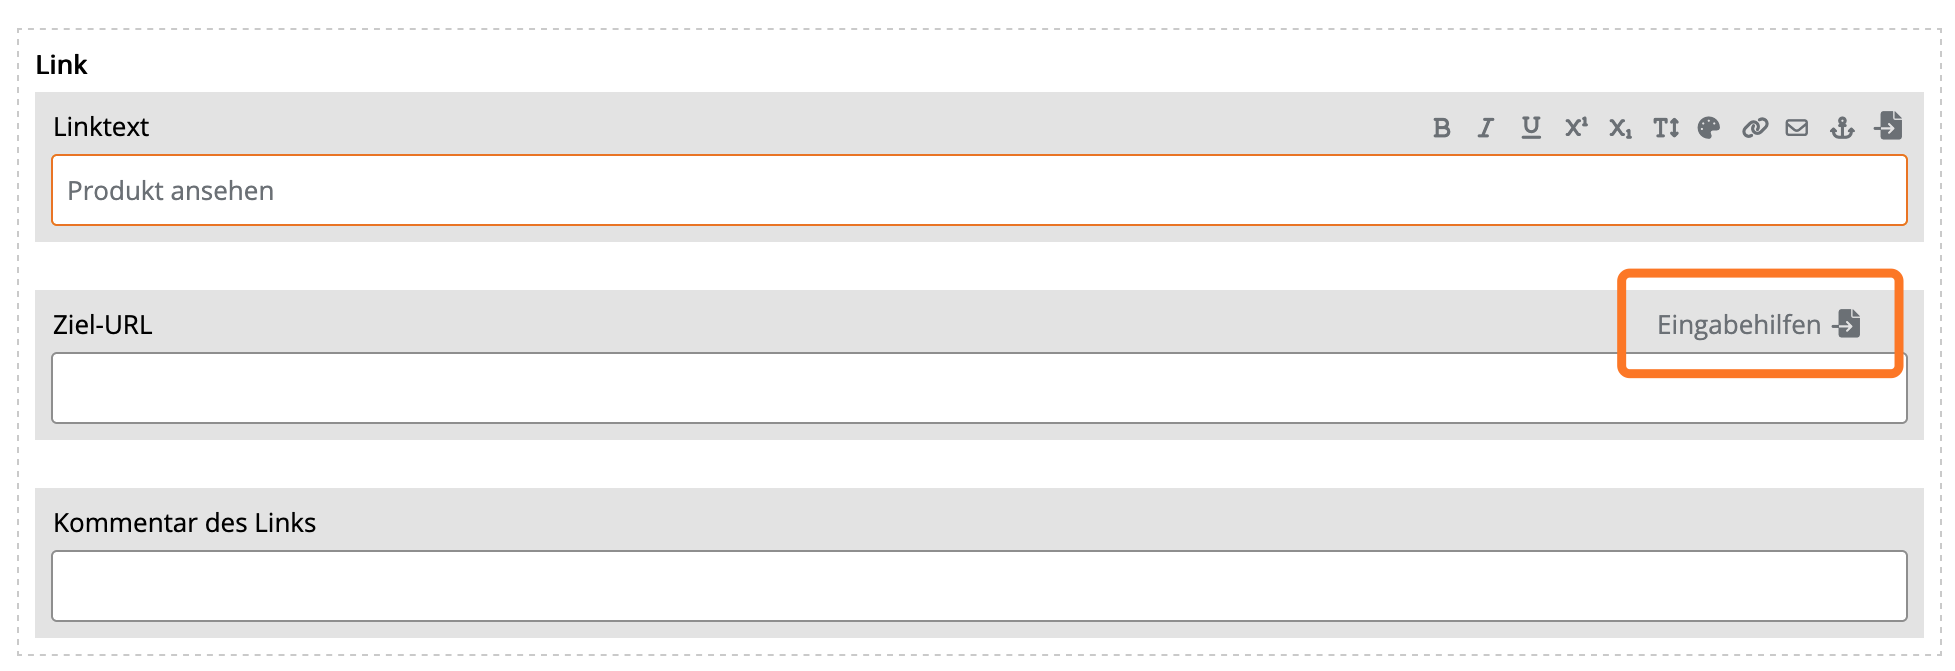The height and width of the screenshot is (671, 1955).
Task: Open the text size tool
Action: click(x=1665, y=128)
